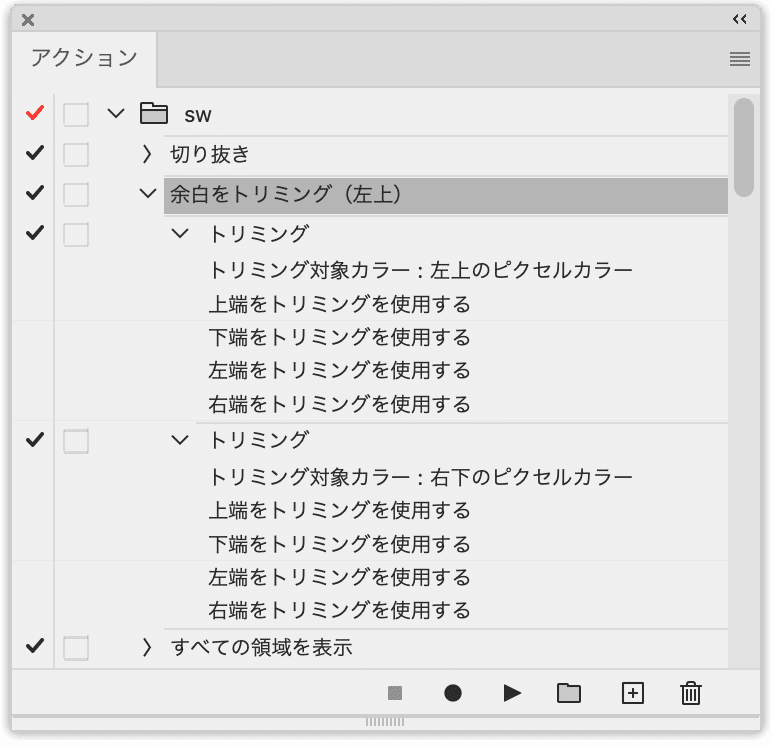
Task: Toggle the dialog box for 切り抜き
Action: tap(76, 155)
